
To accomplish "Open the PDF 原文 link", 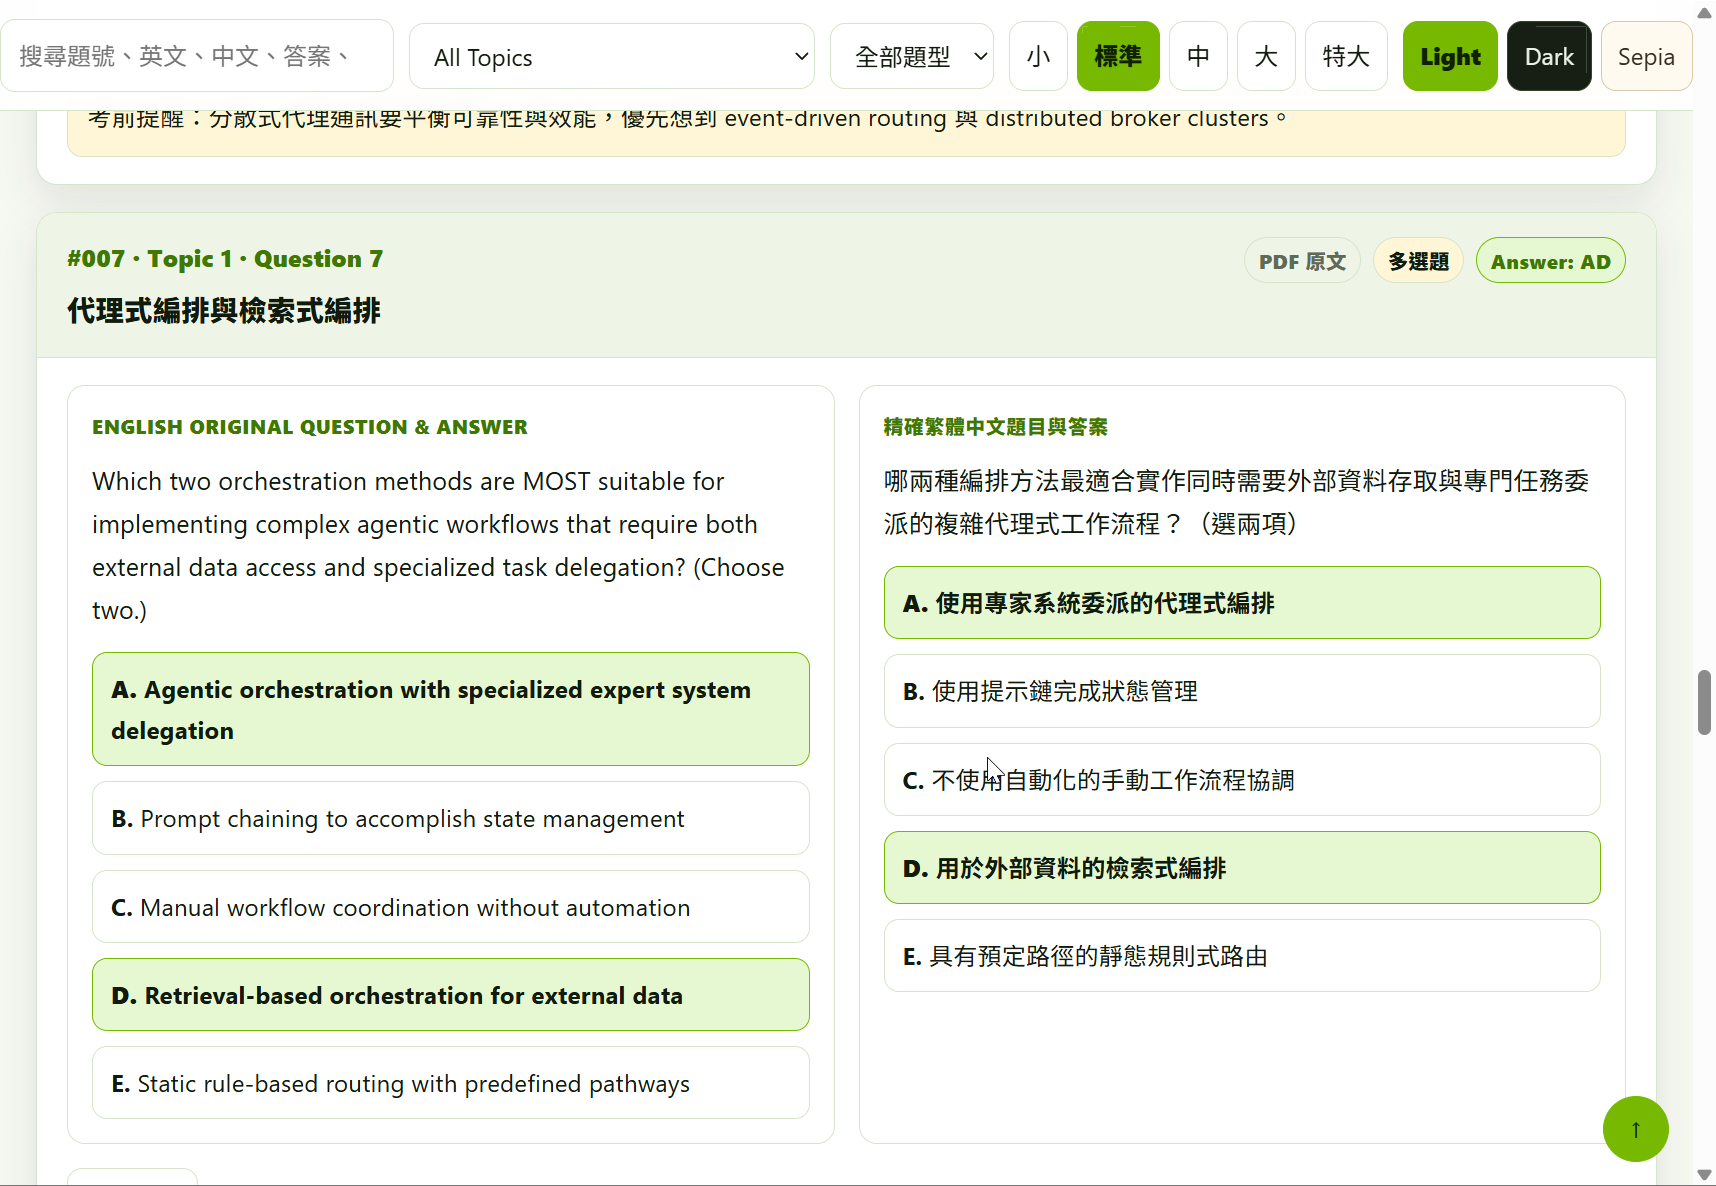I will (x=1302, y=261).
